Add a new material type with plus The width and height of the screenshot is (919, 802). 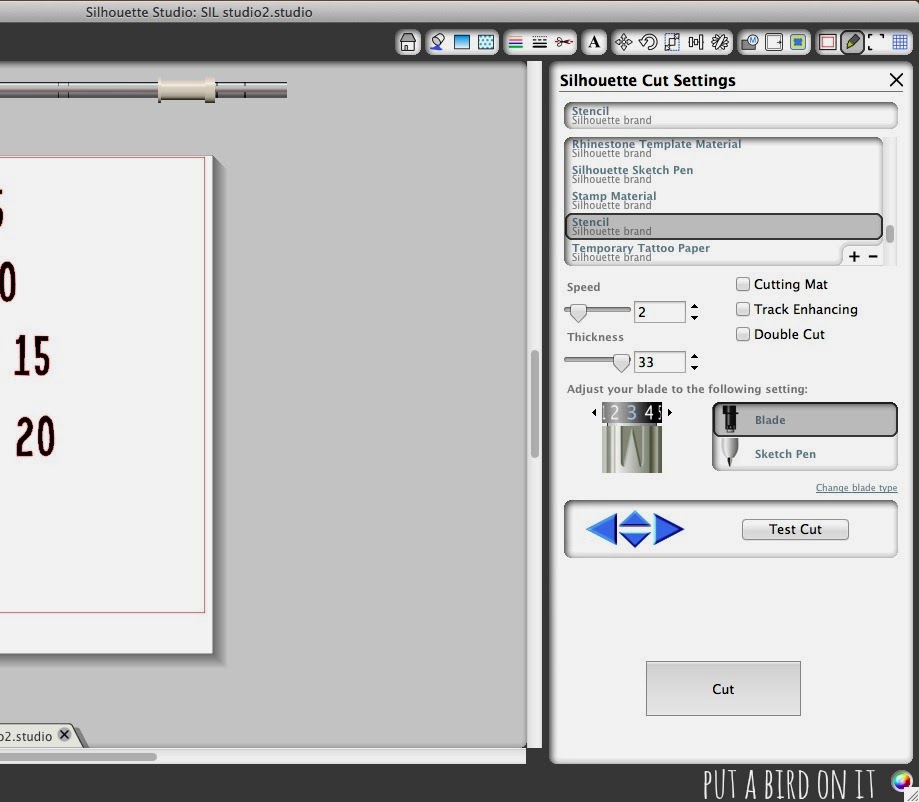click(x=855, y=256)
